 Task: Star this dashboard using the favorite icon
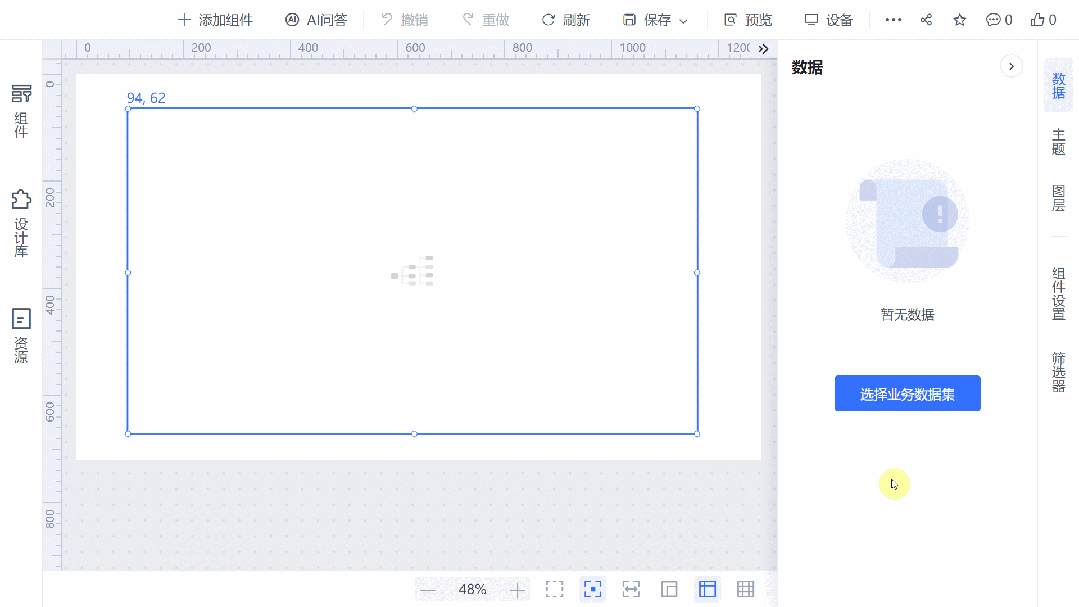tap(959, 19)
